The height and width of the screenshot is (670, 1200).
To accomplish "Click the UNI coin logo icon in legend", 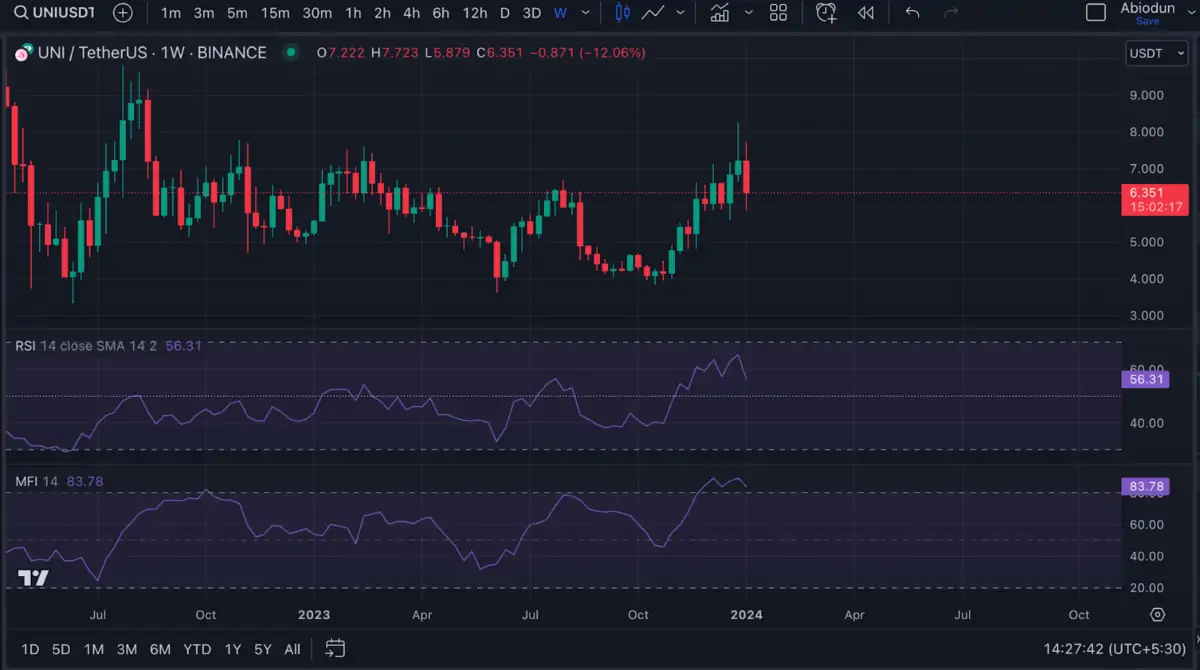I will click(23, 53).
